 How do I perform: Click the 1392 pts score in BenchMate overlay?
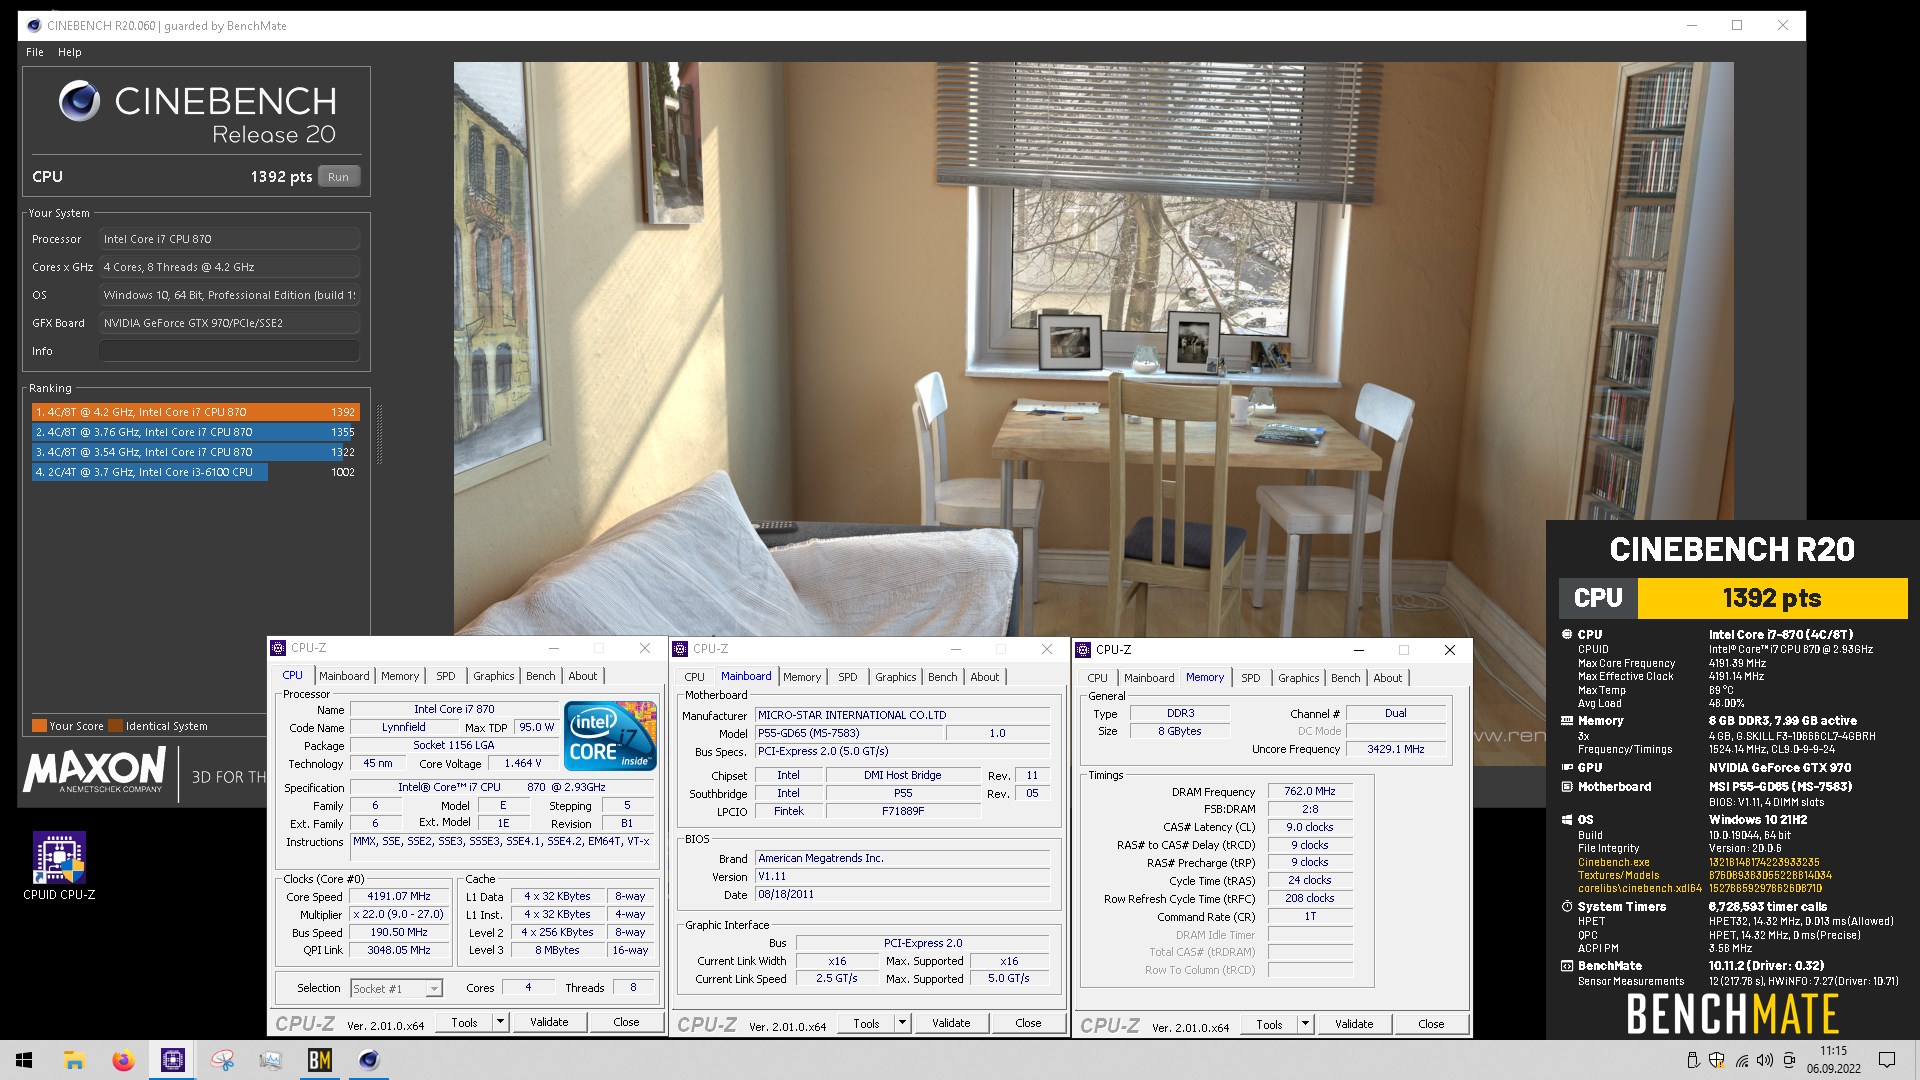click(1771, 598)
